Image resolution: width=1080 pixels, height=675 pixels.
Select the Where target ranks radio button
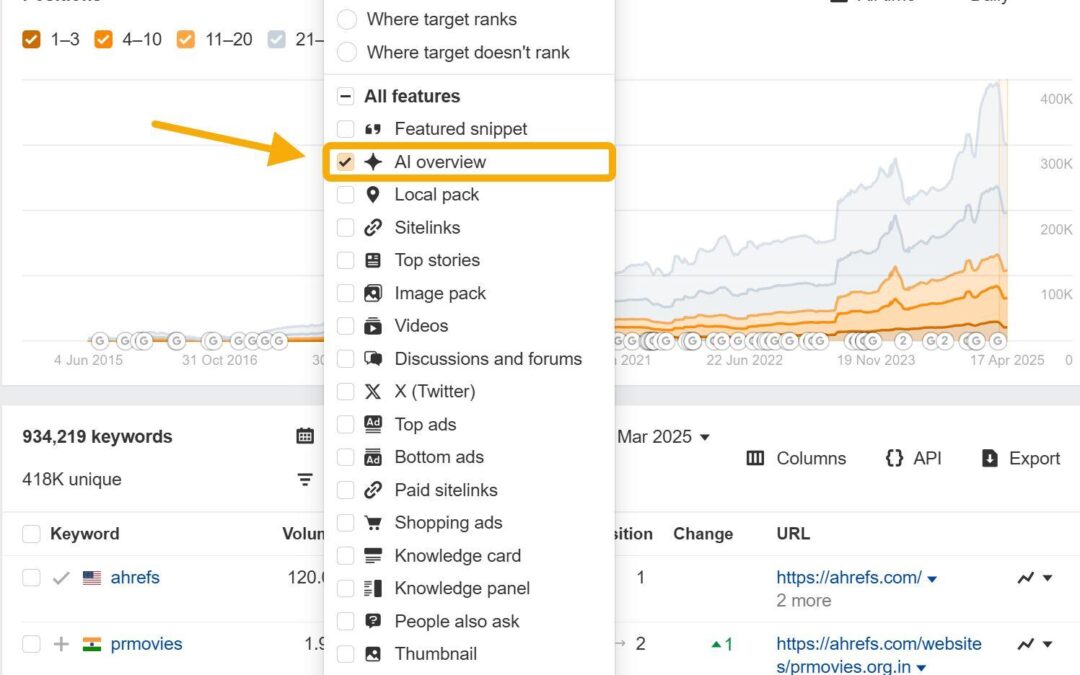(x=346, y=19)
